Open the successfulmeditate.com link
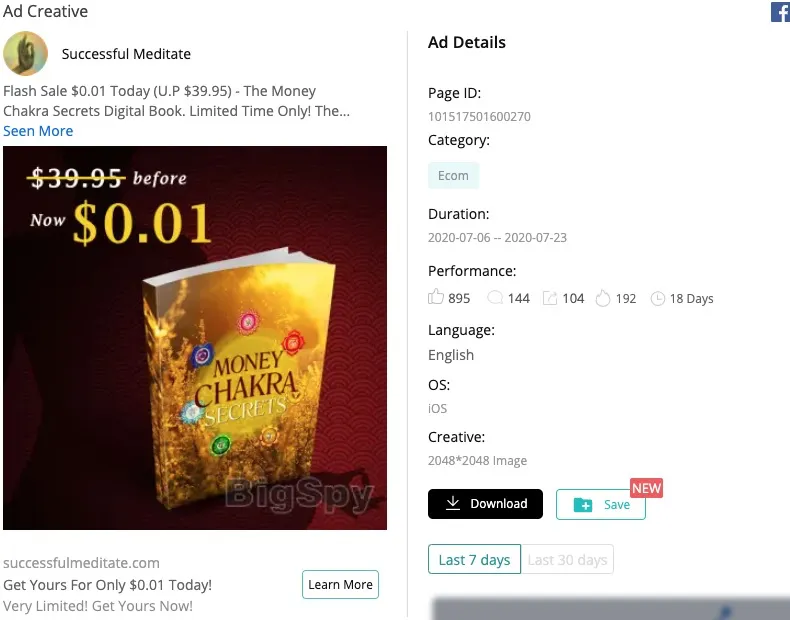The image size is (790, 620). point(81,563)
